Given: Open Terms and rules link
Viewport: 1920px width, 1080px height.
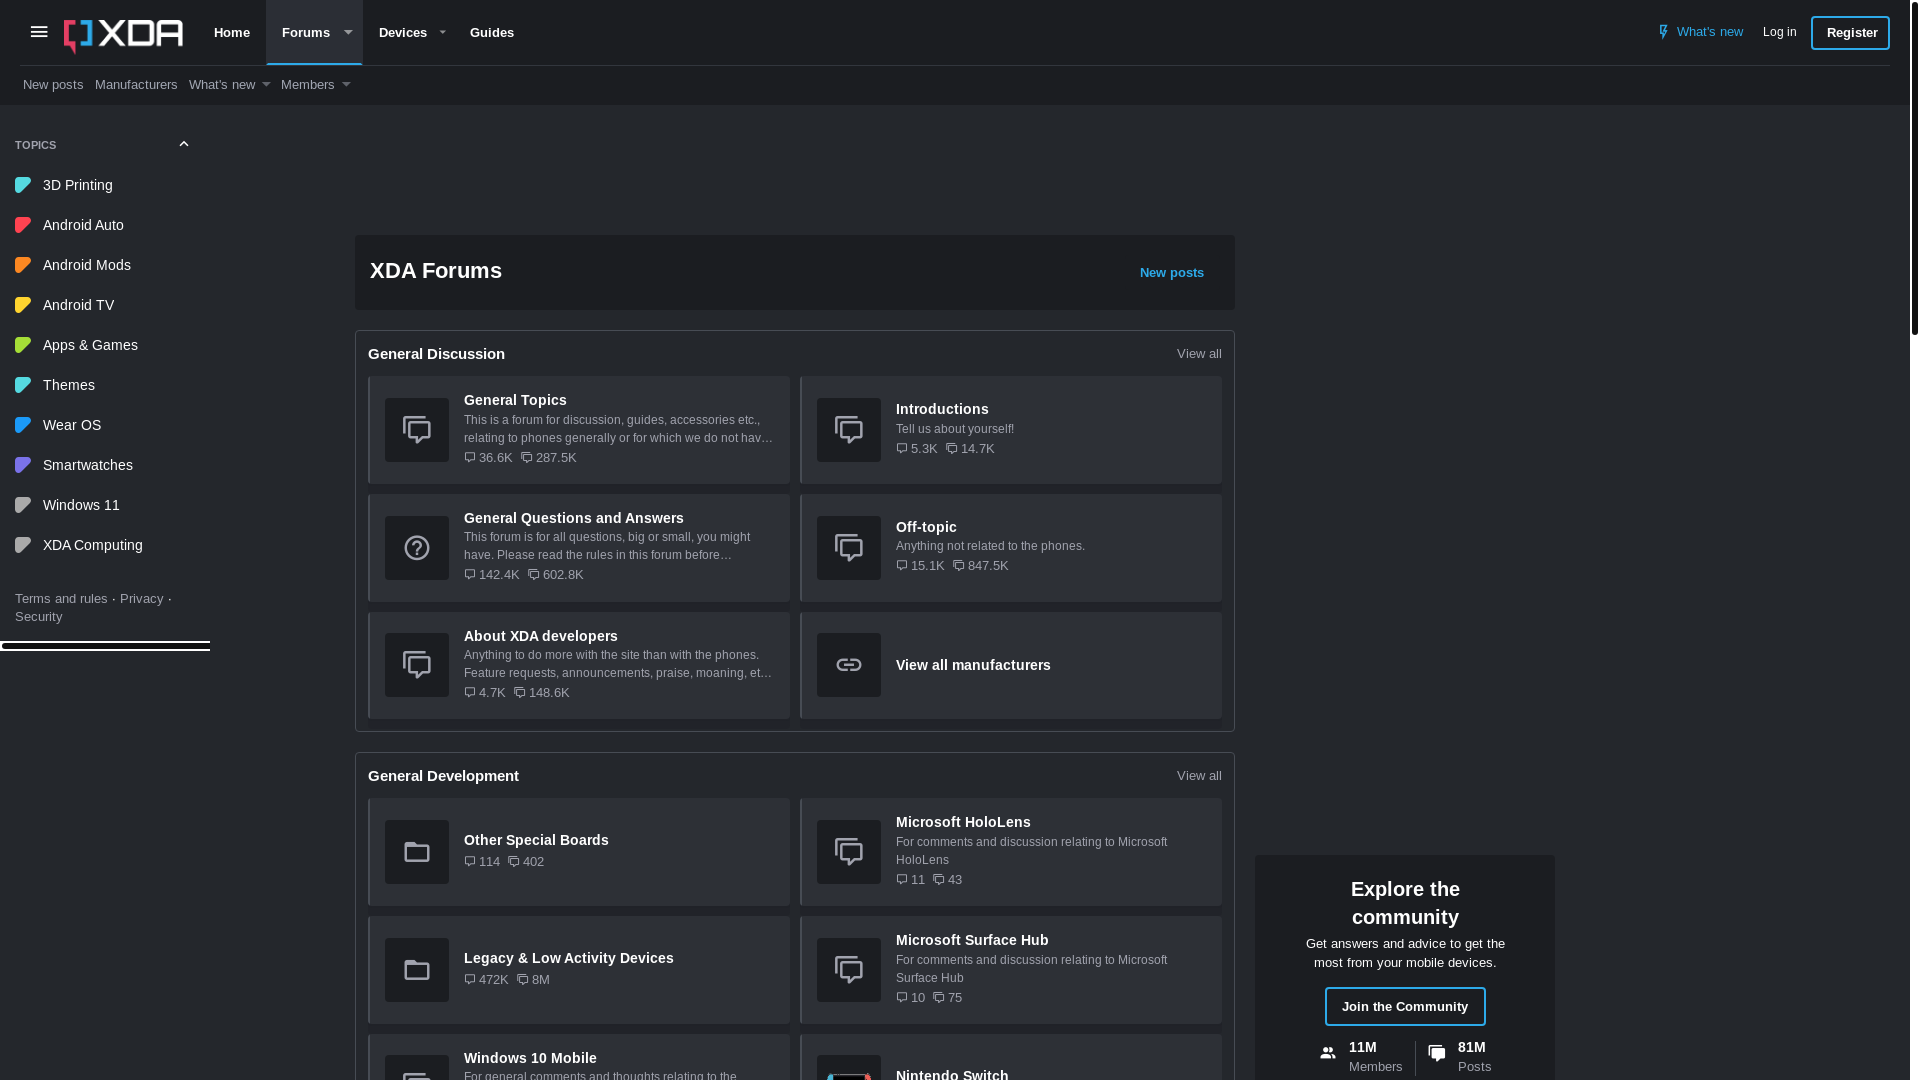Looking at the screenshot, I should (61, 599).
